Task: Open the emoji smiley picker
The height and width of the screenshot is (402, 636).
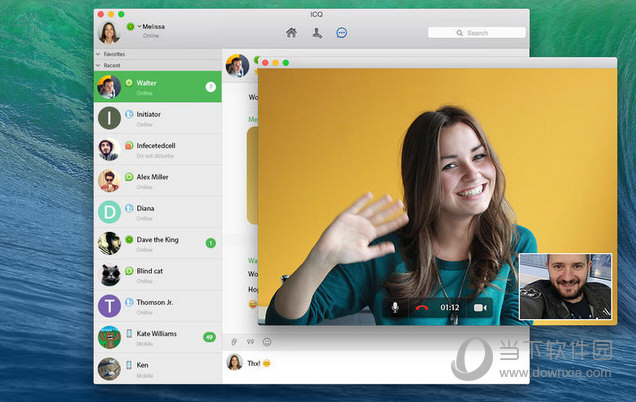Action: coord(267,342)
